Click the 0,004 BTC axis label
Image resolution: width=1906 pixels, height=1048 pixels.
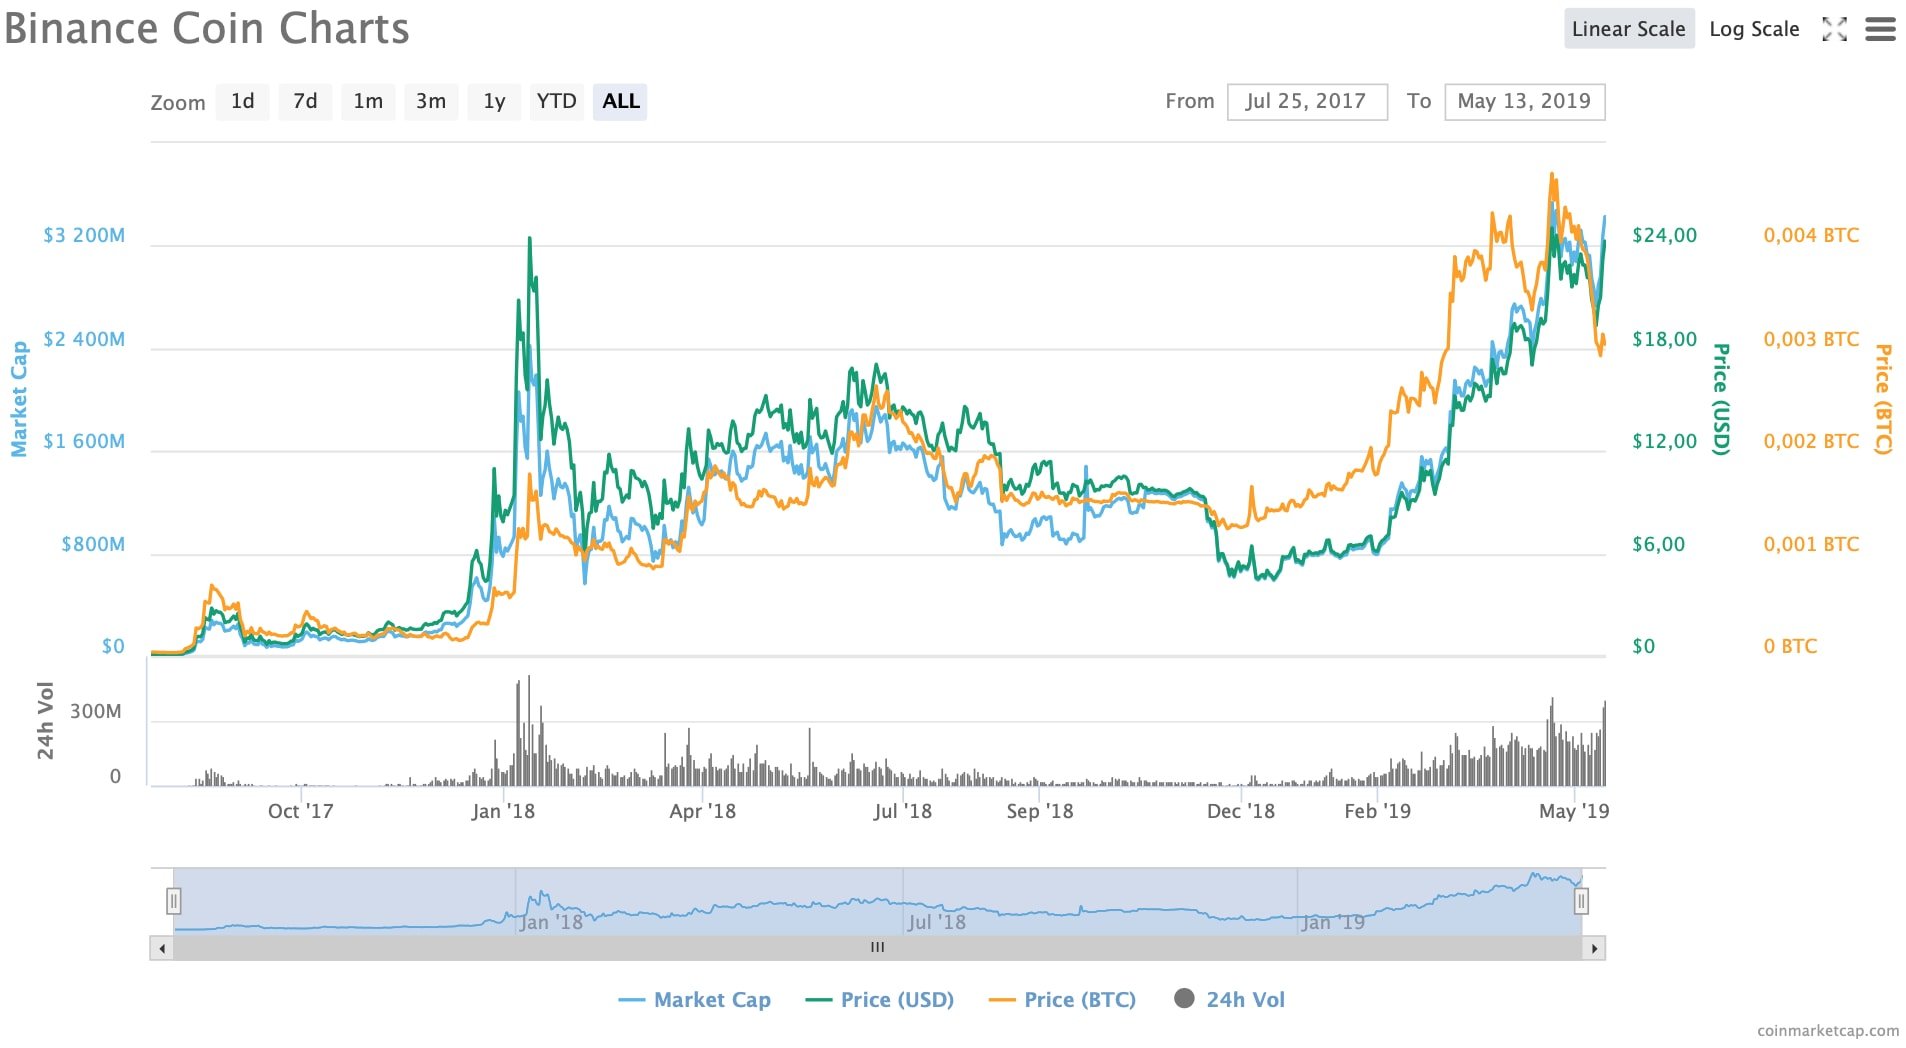click(1811, 235)
